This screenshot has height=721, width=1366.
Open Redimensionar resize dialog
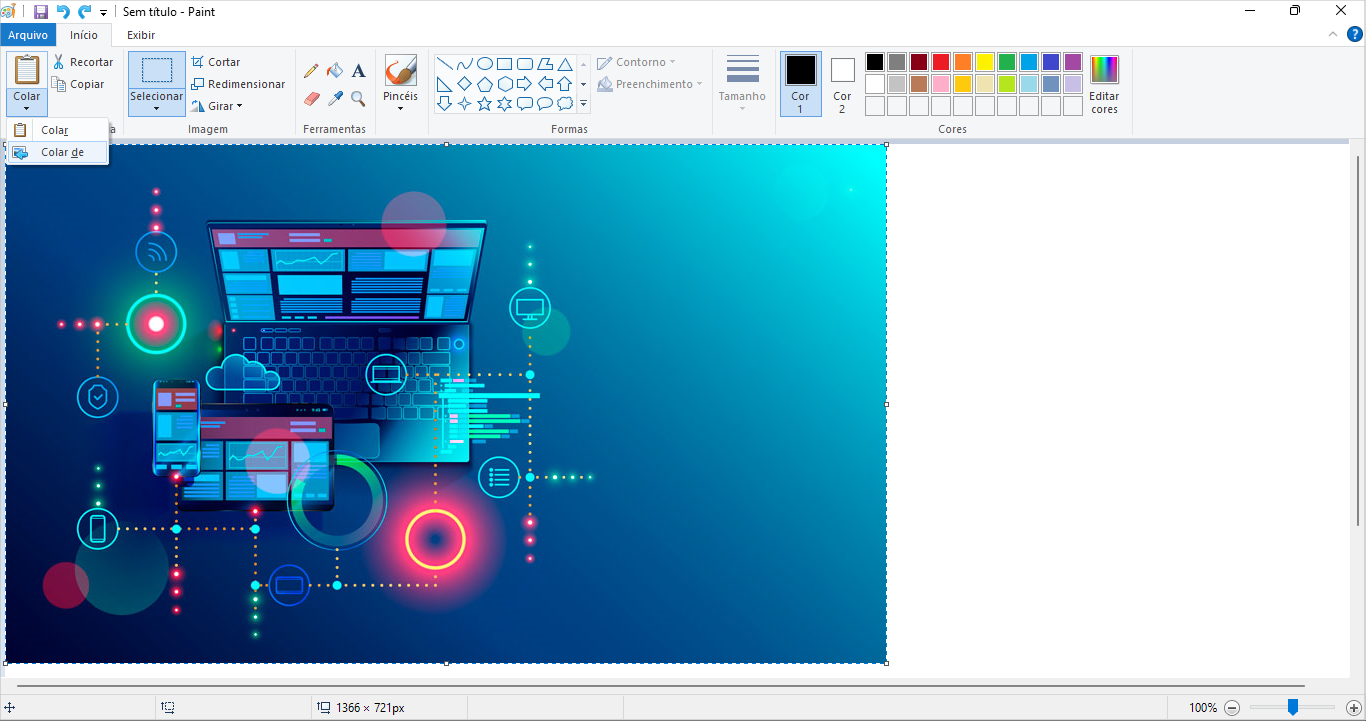238,84
